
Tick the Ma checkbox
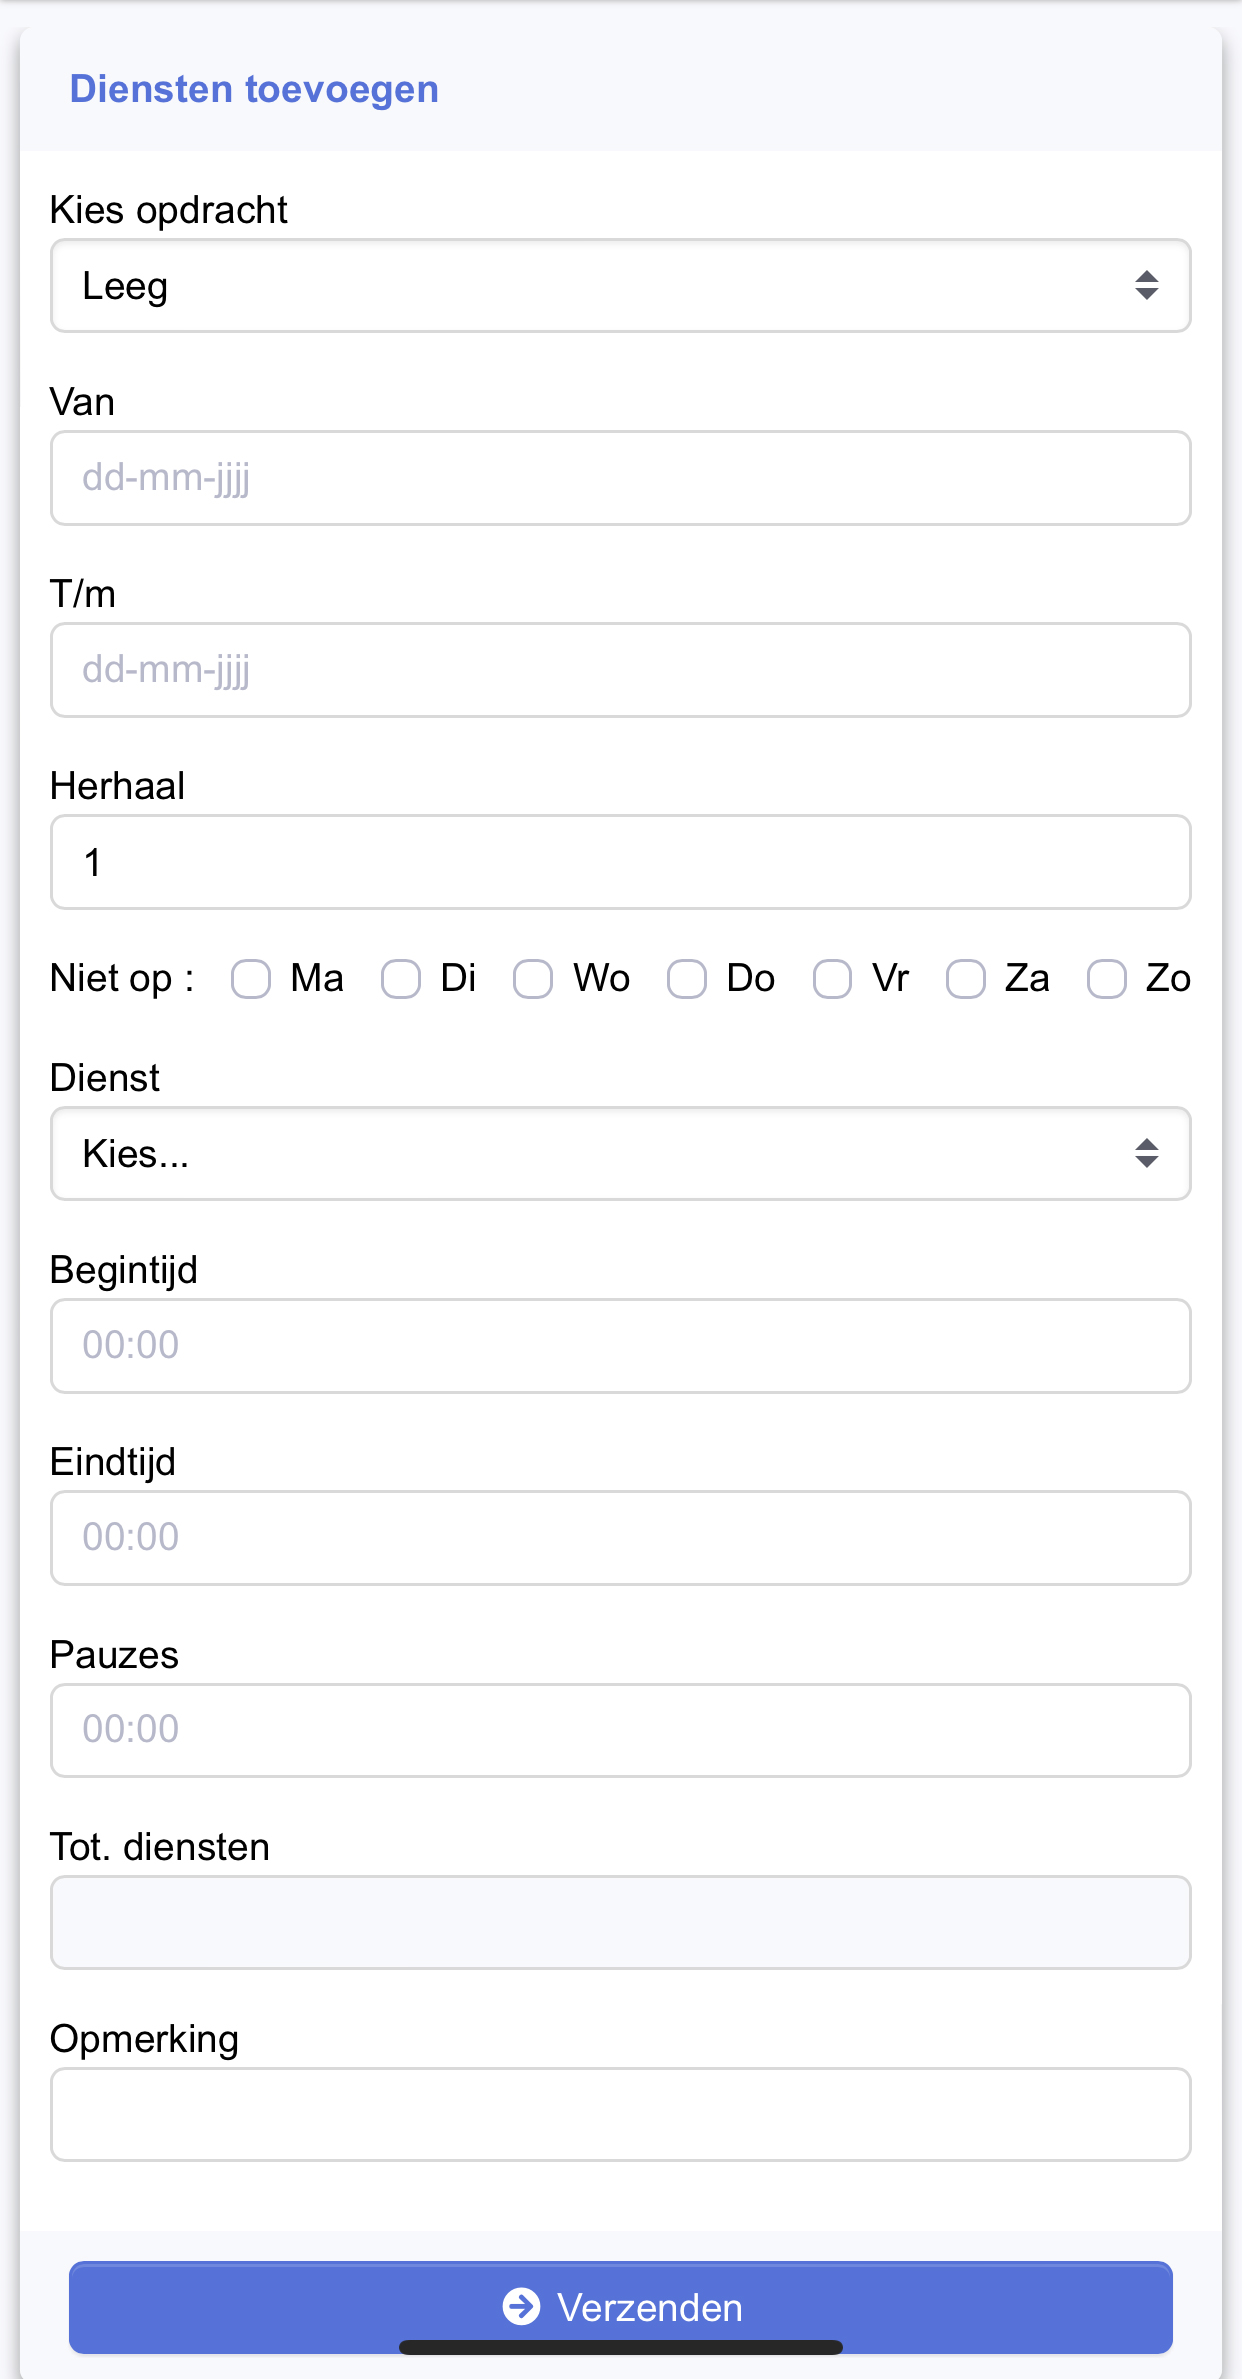[x=251, y=979]
